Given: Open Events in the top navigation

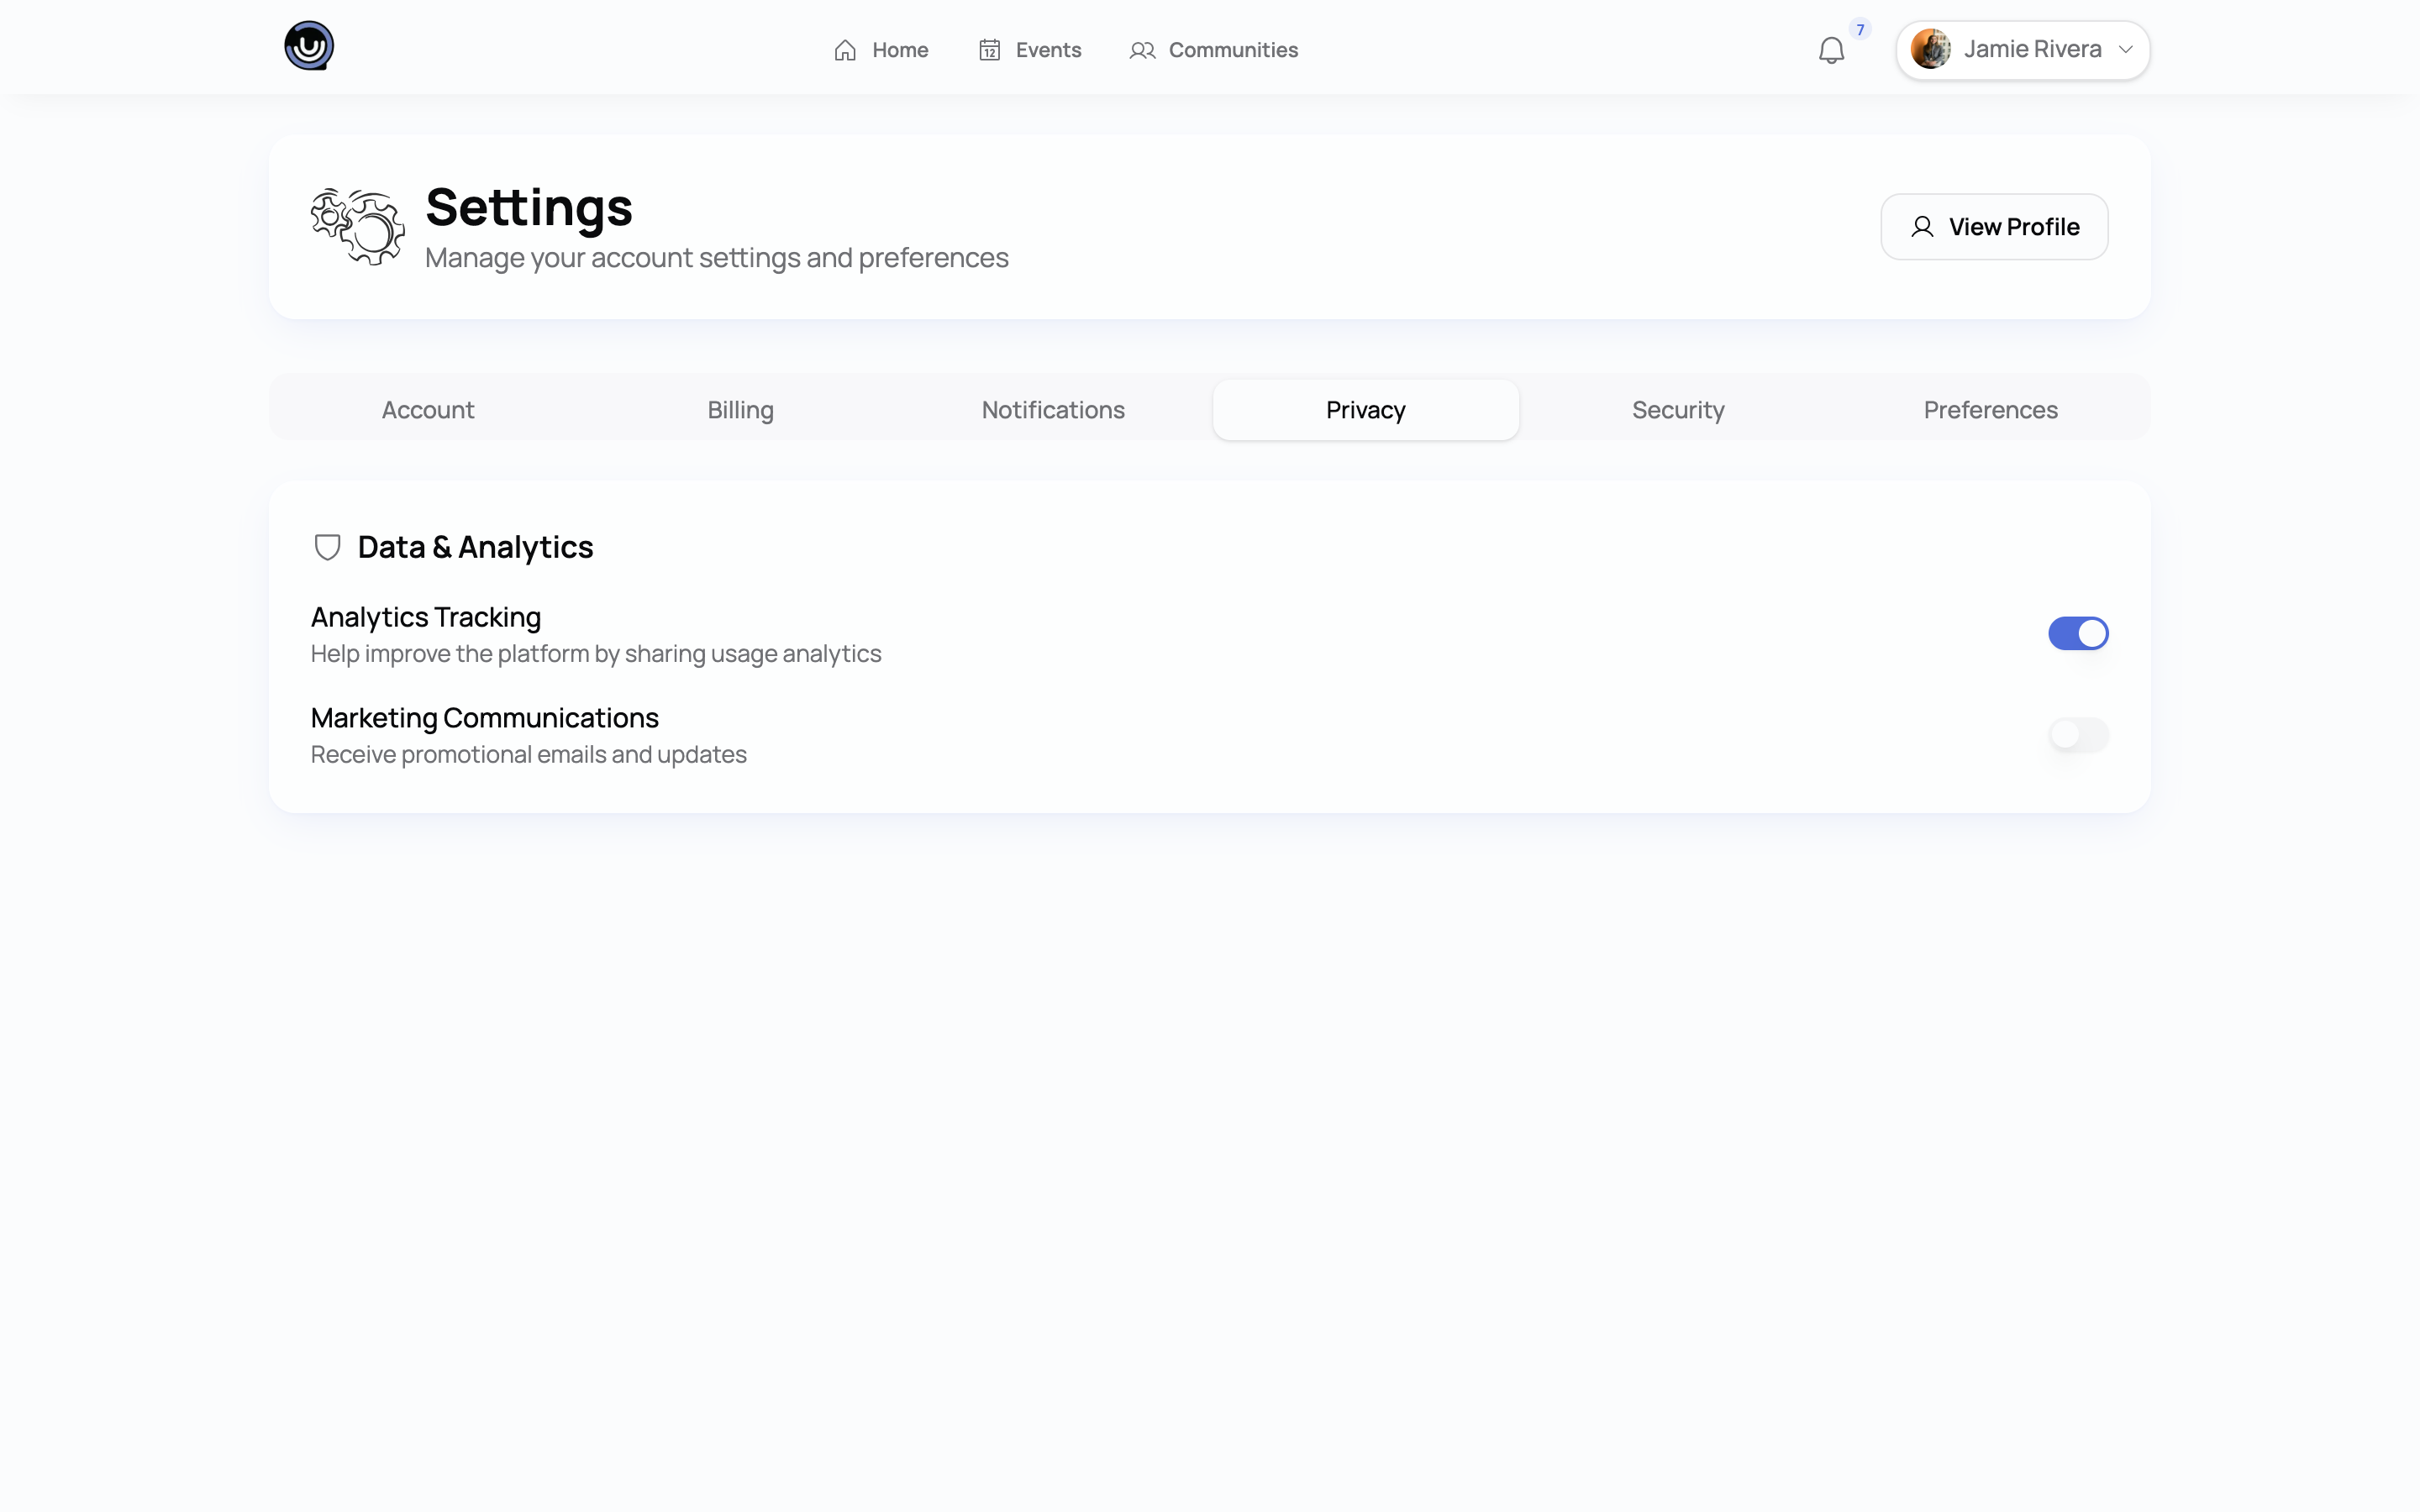Looking at the screenshot, I should 1029,50.
